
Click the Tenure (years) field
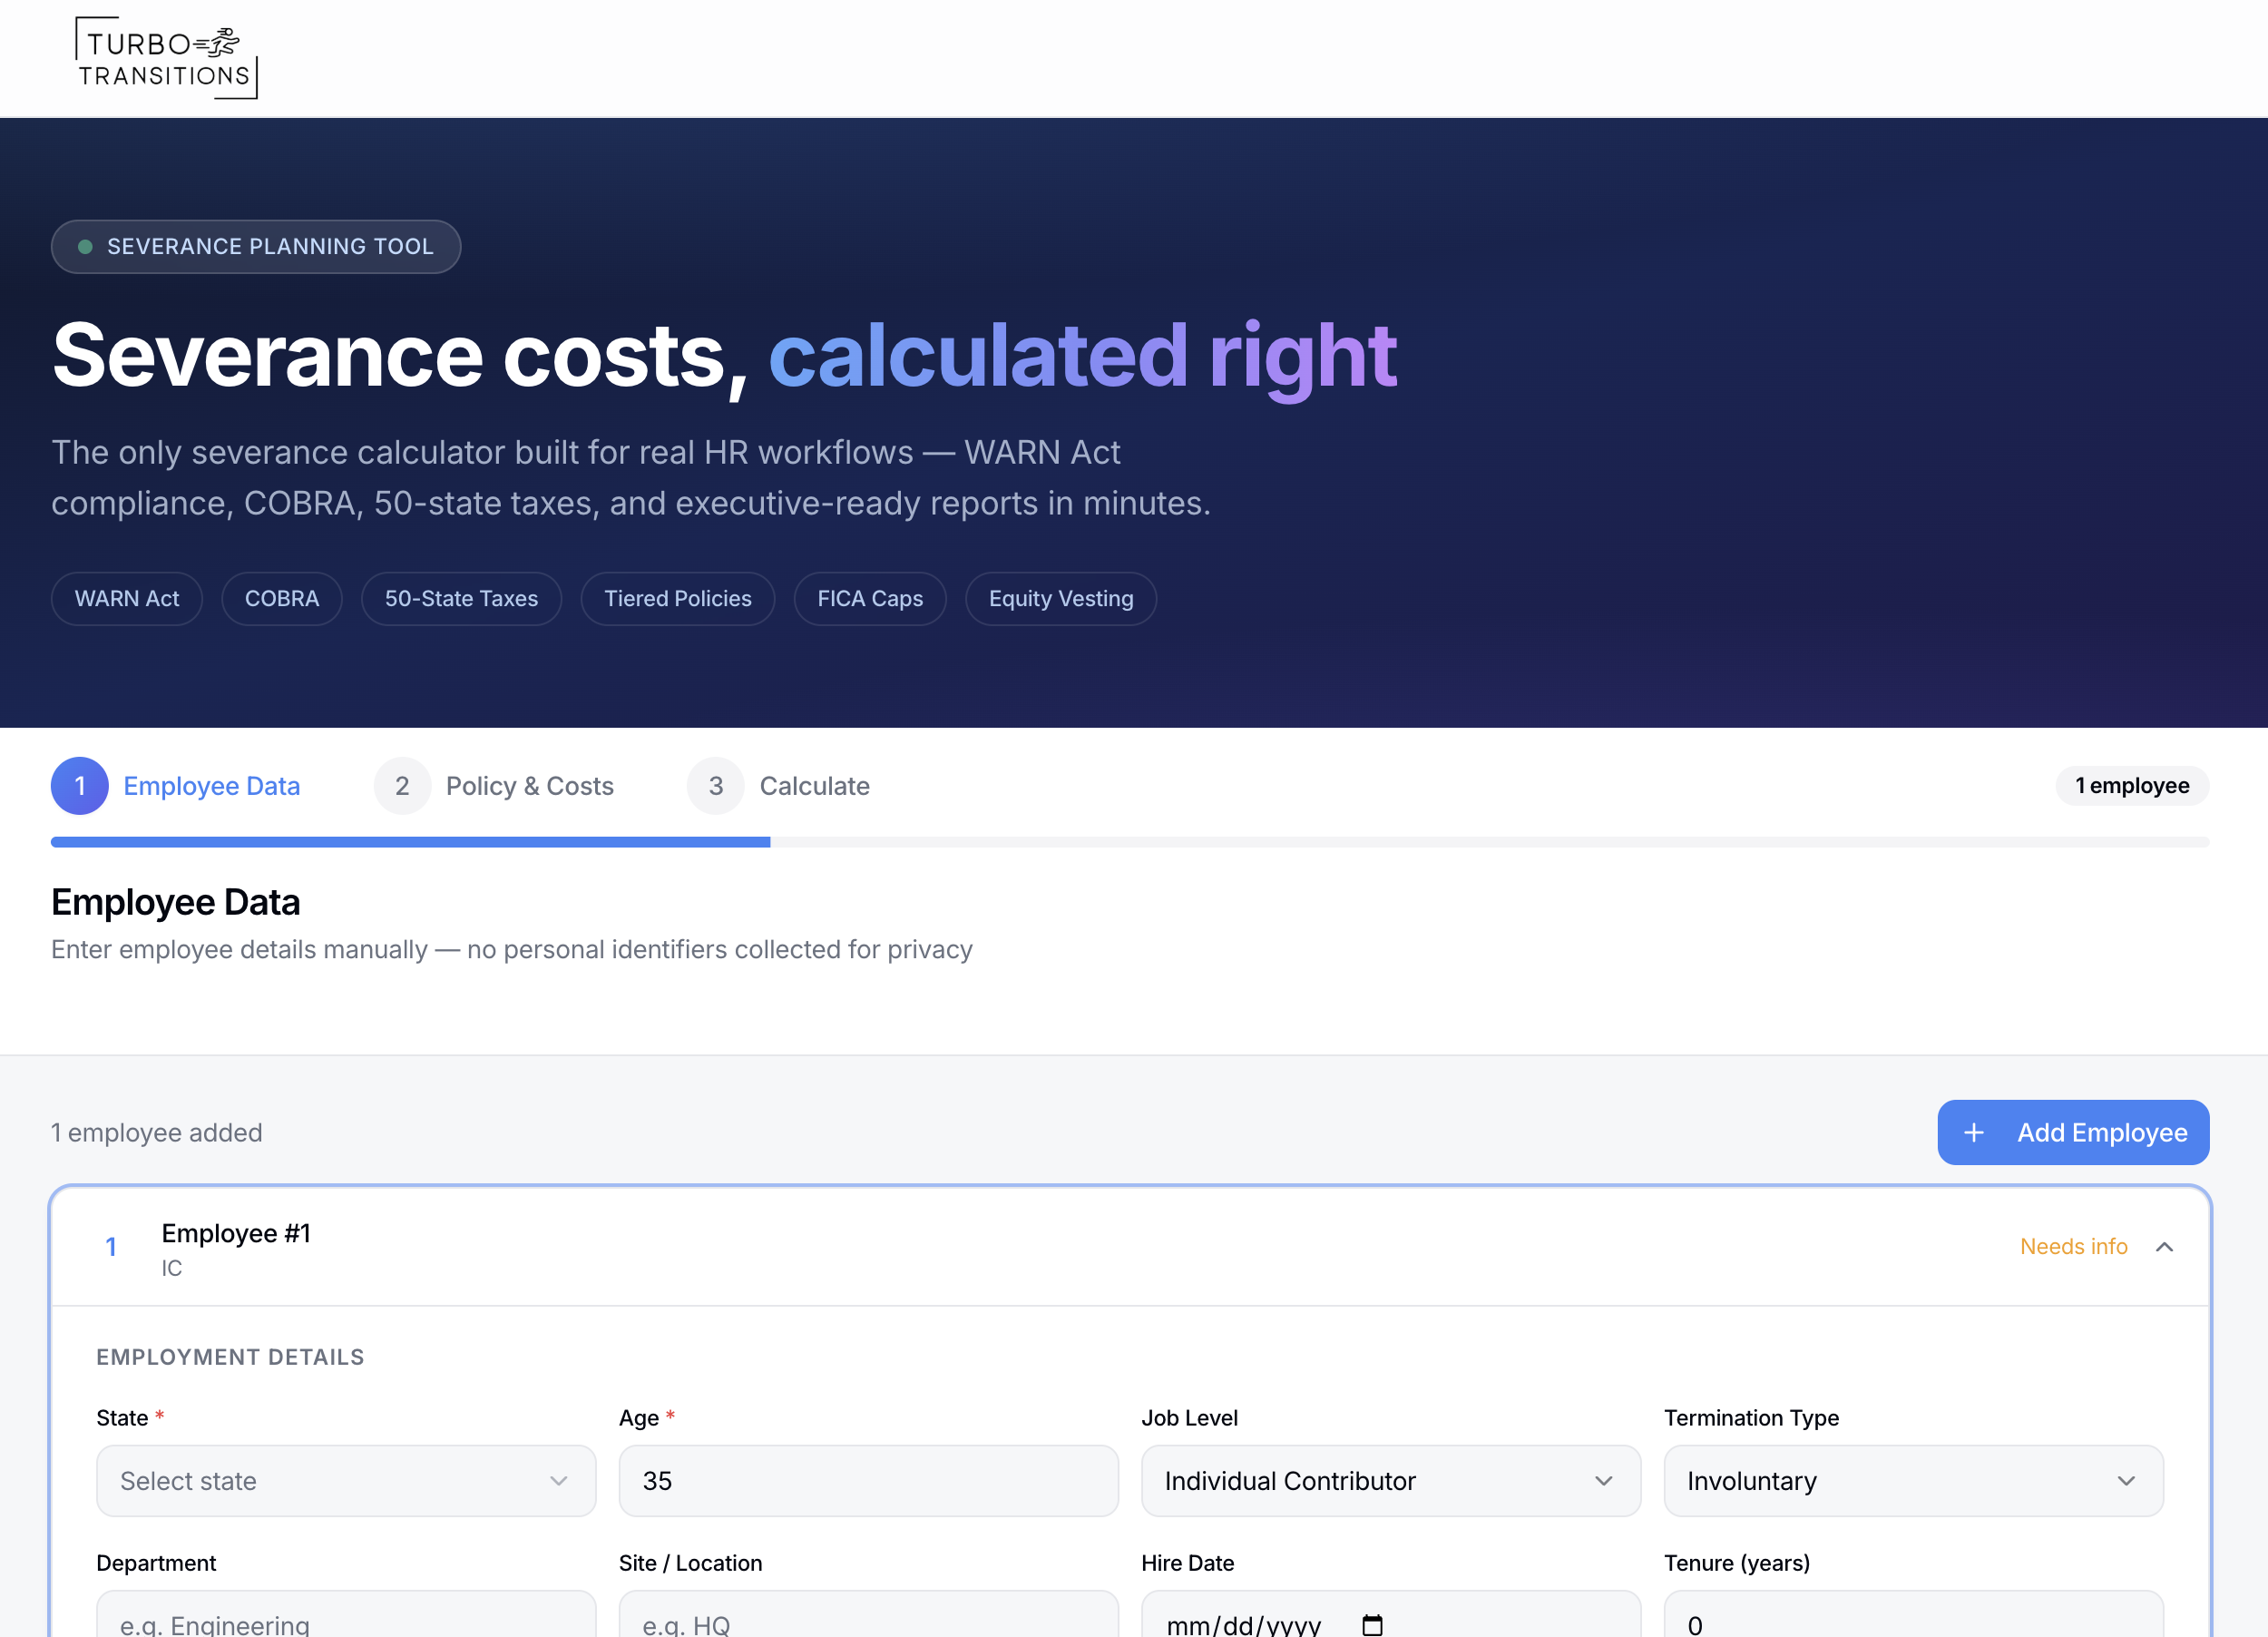pos(1912,1620)
